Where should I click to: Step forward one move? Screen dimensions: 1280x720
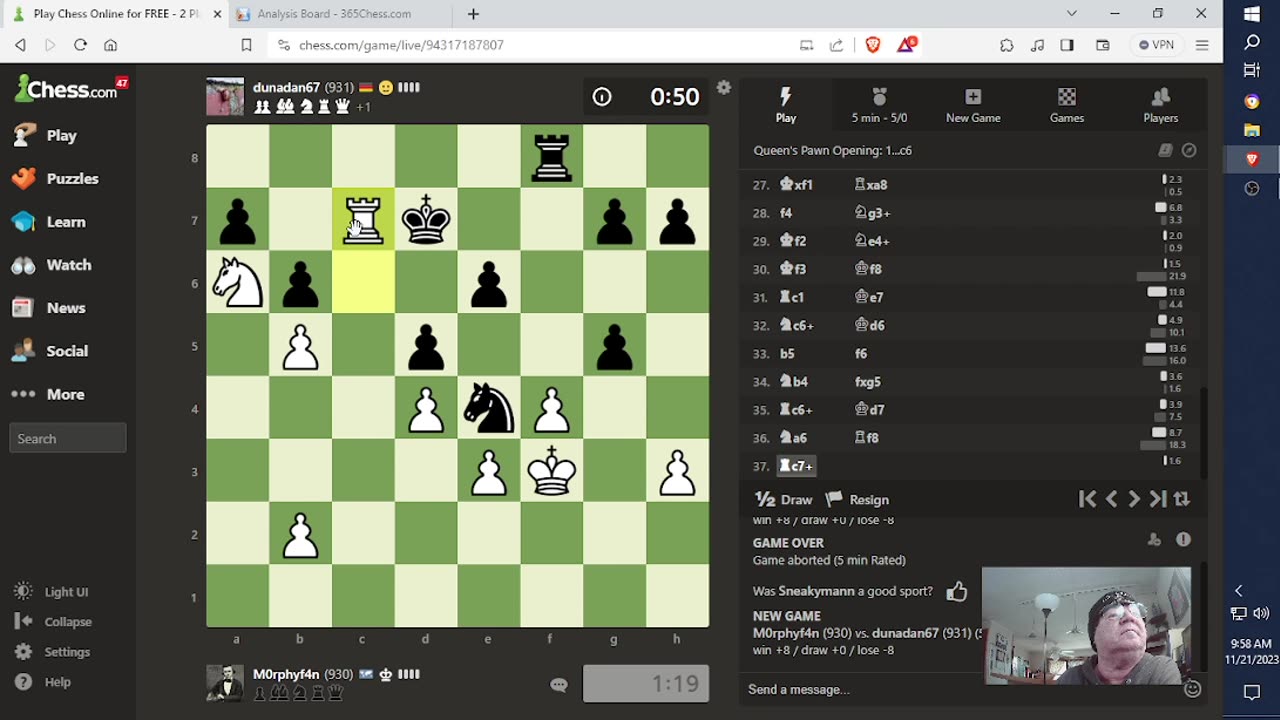(1134, 499)
